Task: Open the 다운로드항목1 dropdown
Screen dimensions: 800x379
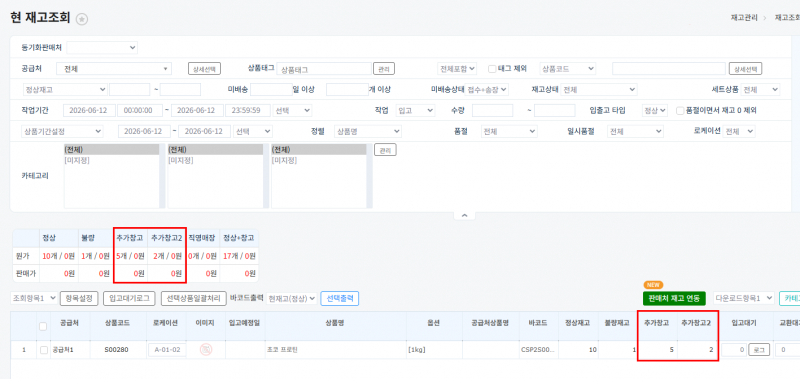Action: [x=744, y=298]
